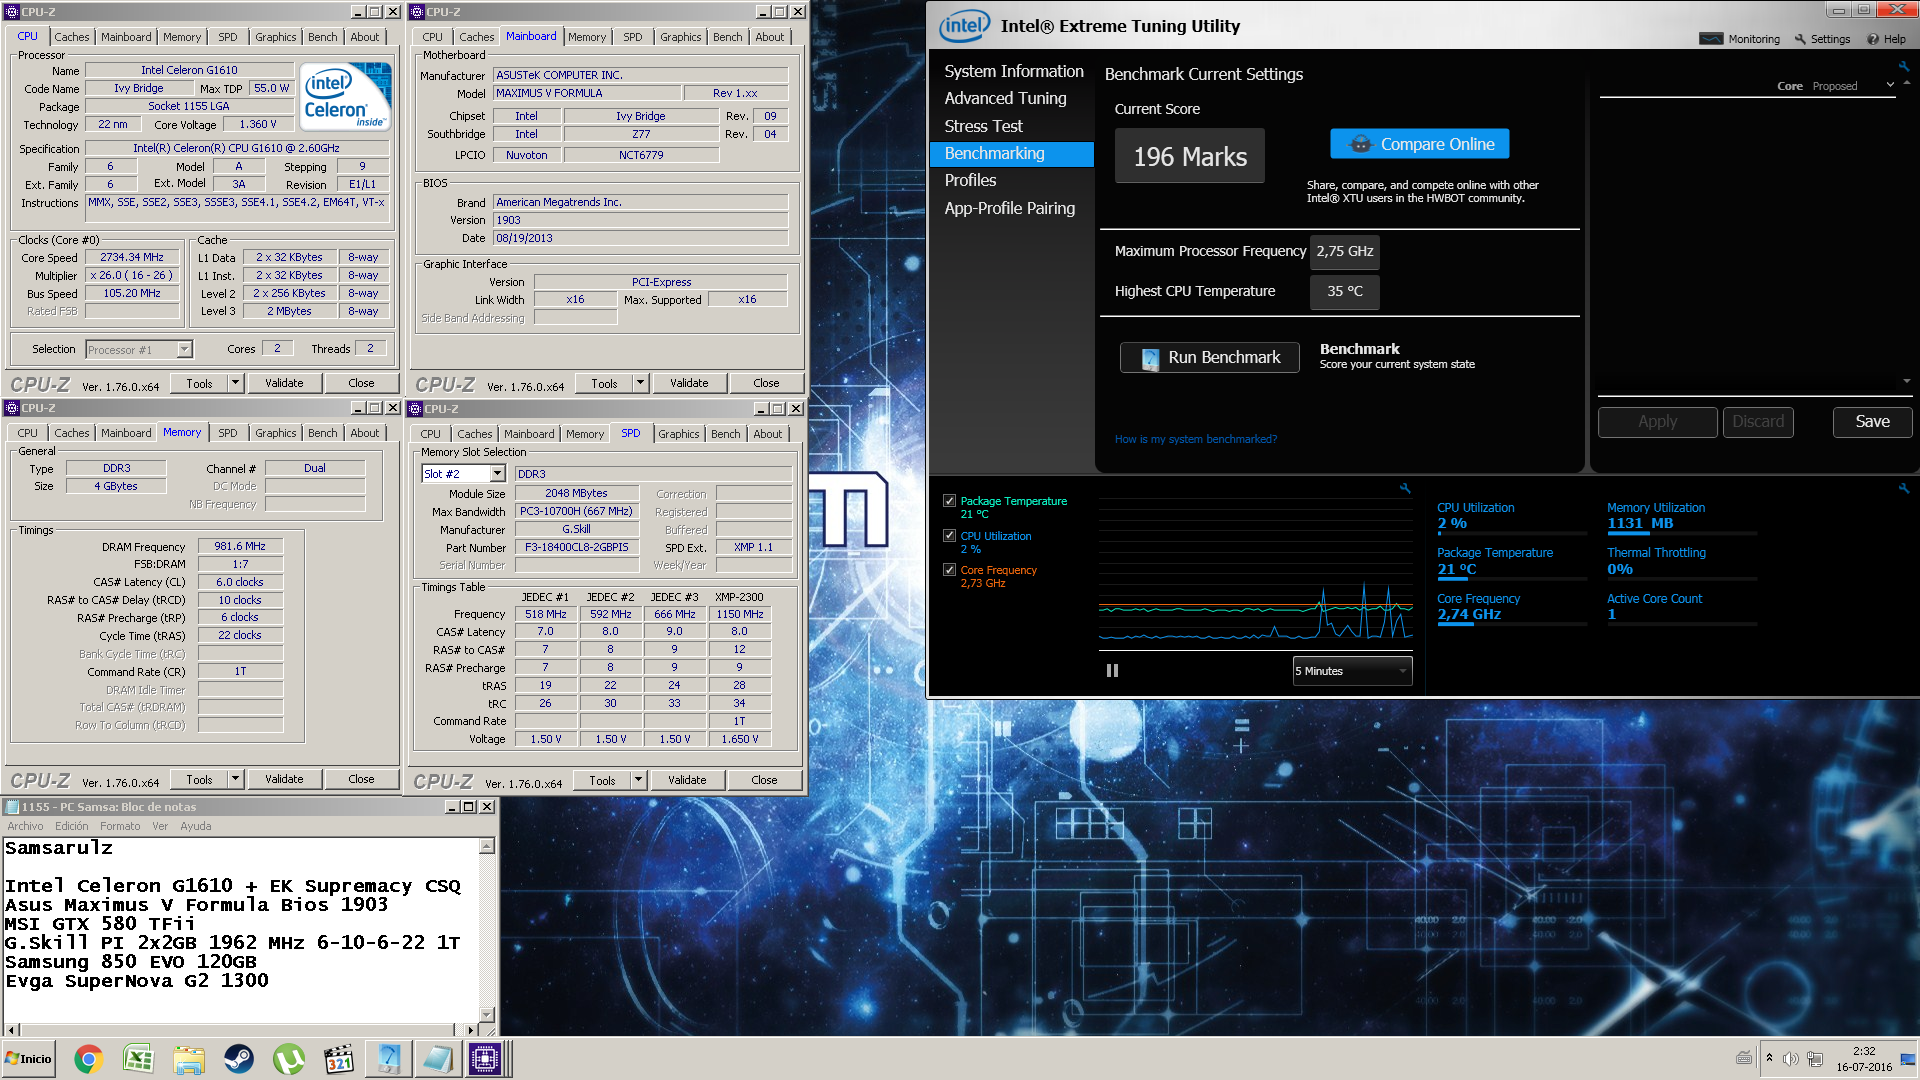The width and height of the screenshot is (1920, 1080).
Task: Click Notepad horizontal scrollbar right arrow
Action: click(471, 1029)
